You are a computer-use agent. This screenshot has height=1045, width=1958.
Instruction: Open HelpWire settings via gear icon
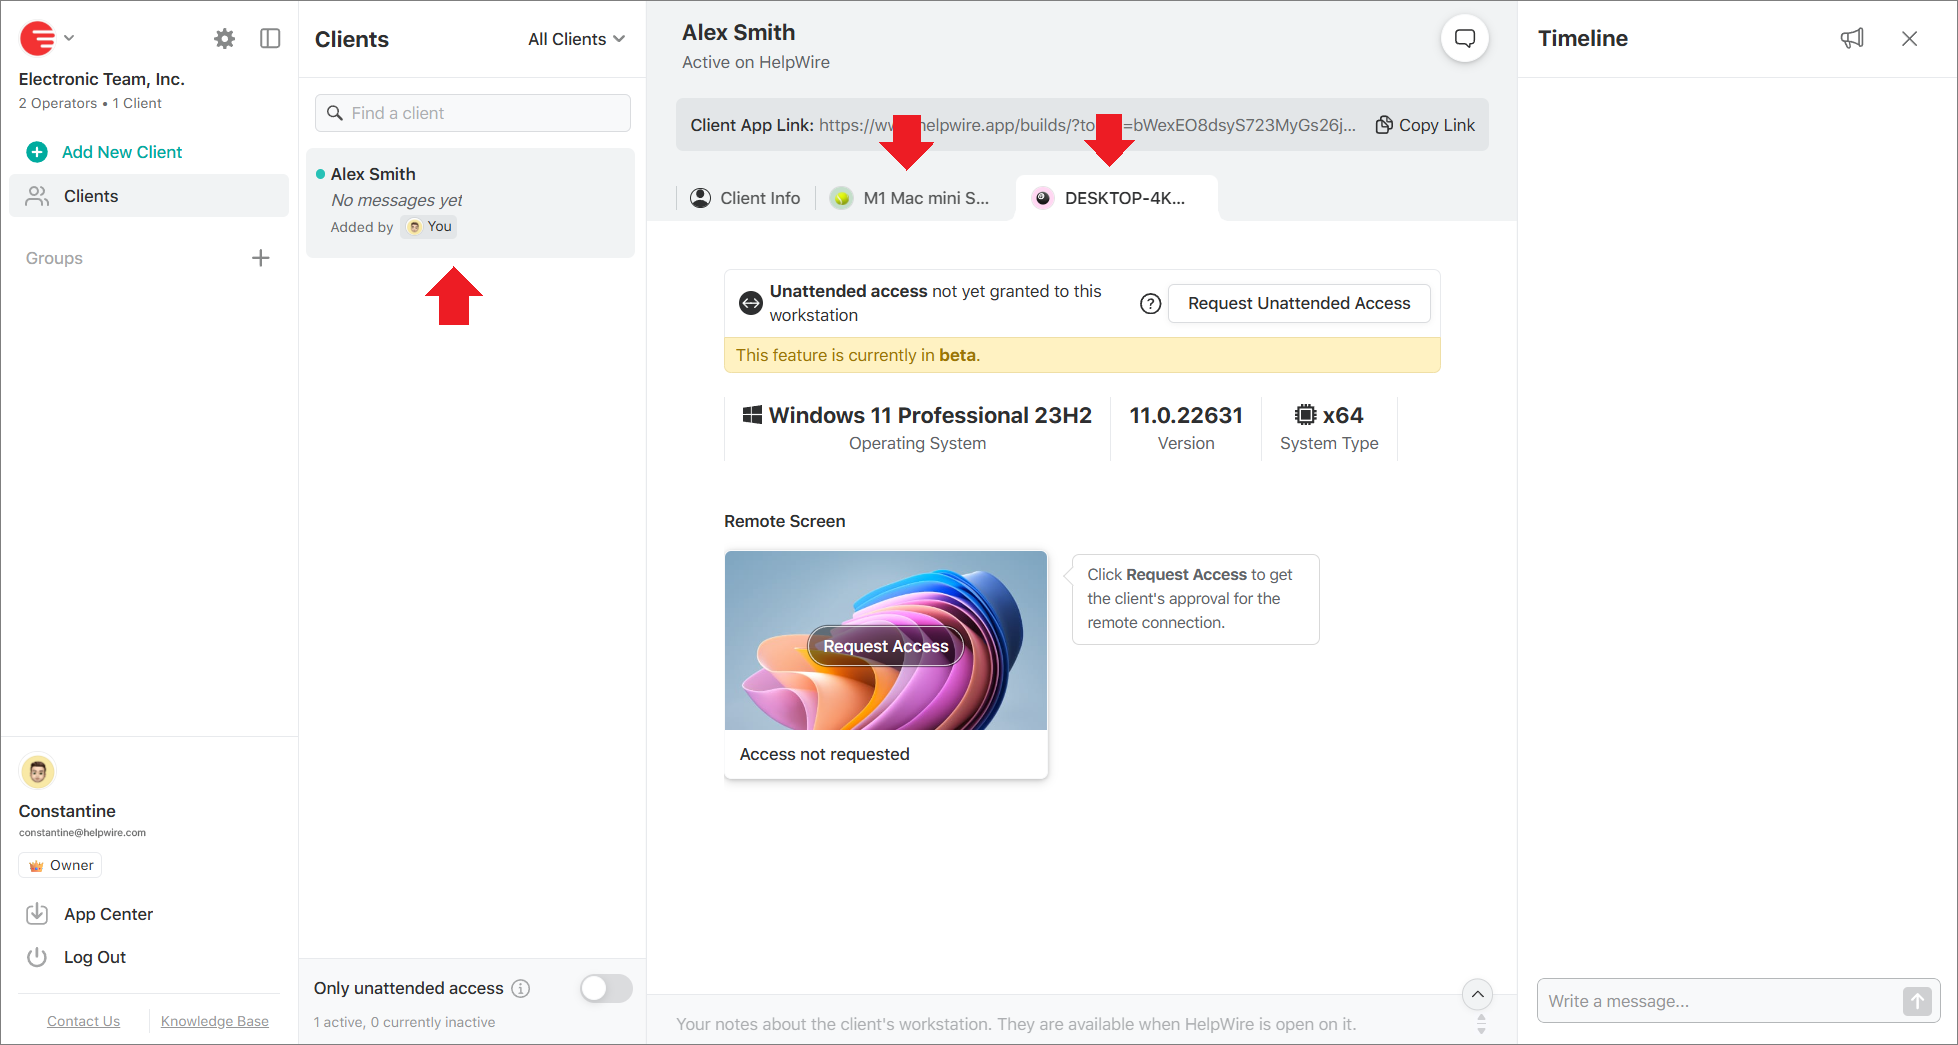(224, 38)
